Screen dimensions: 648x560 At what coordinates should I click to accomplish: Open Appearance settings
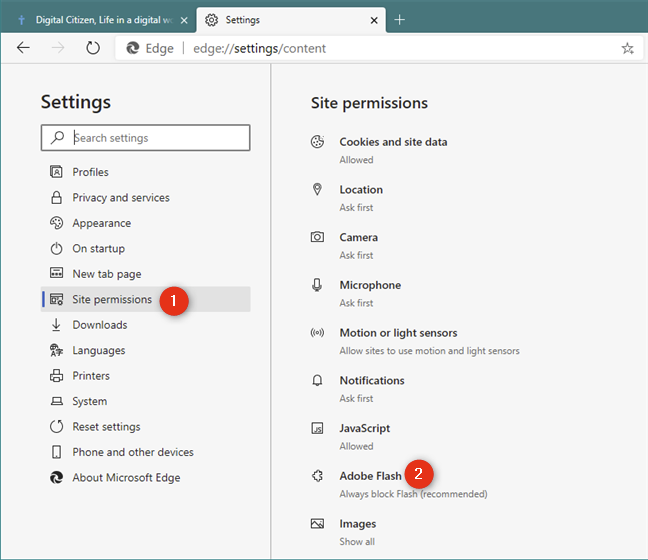click(x=102, y=223)
